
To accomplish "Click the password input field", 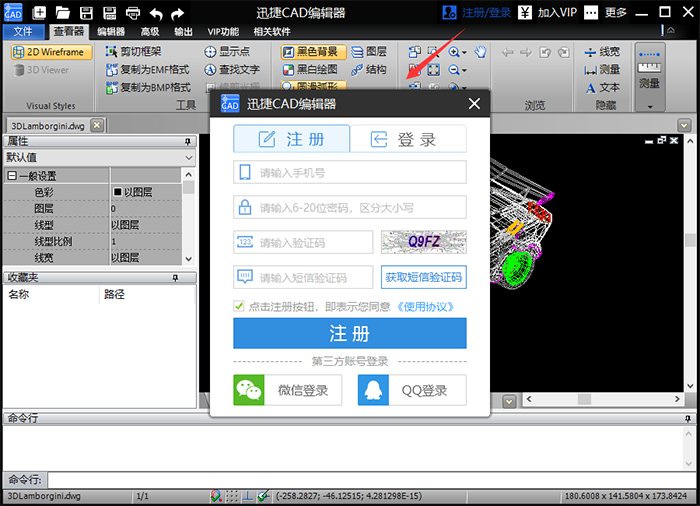I will (x=350, y=207).
